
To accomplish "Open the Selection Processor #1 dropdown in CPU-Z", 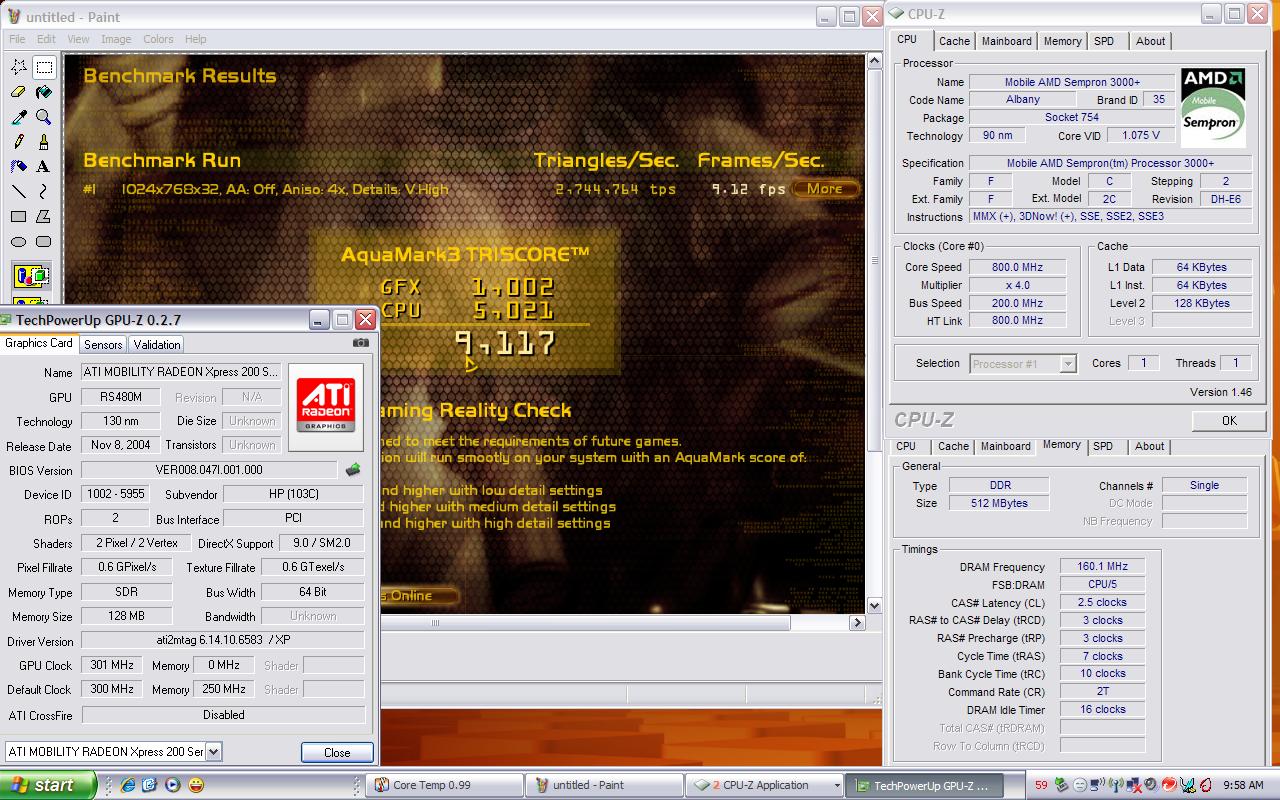I will [1067, 364].
